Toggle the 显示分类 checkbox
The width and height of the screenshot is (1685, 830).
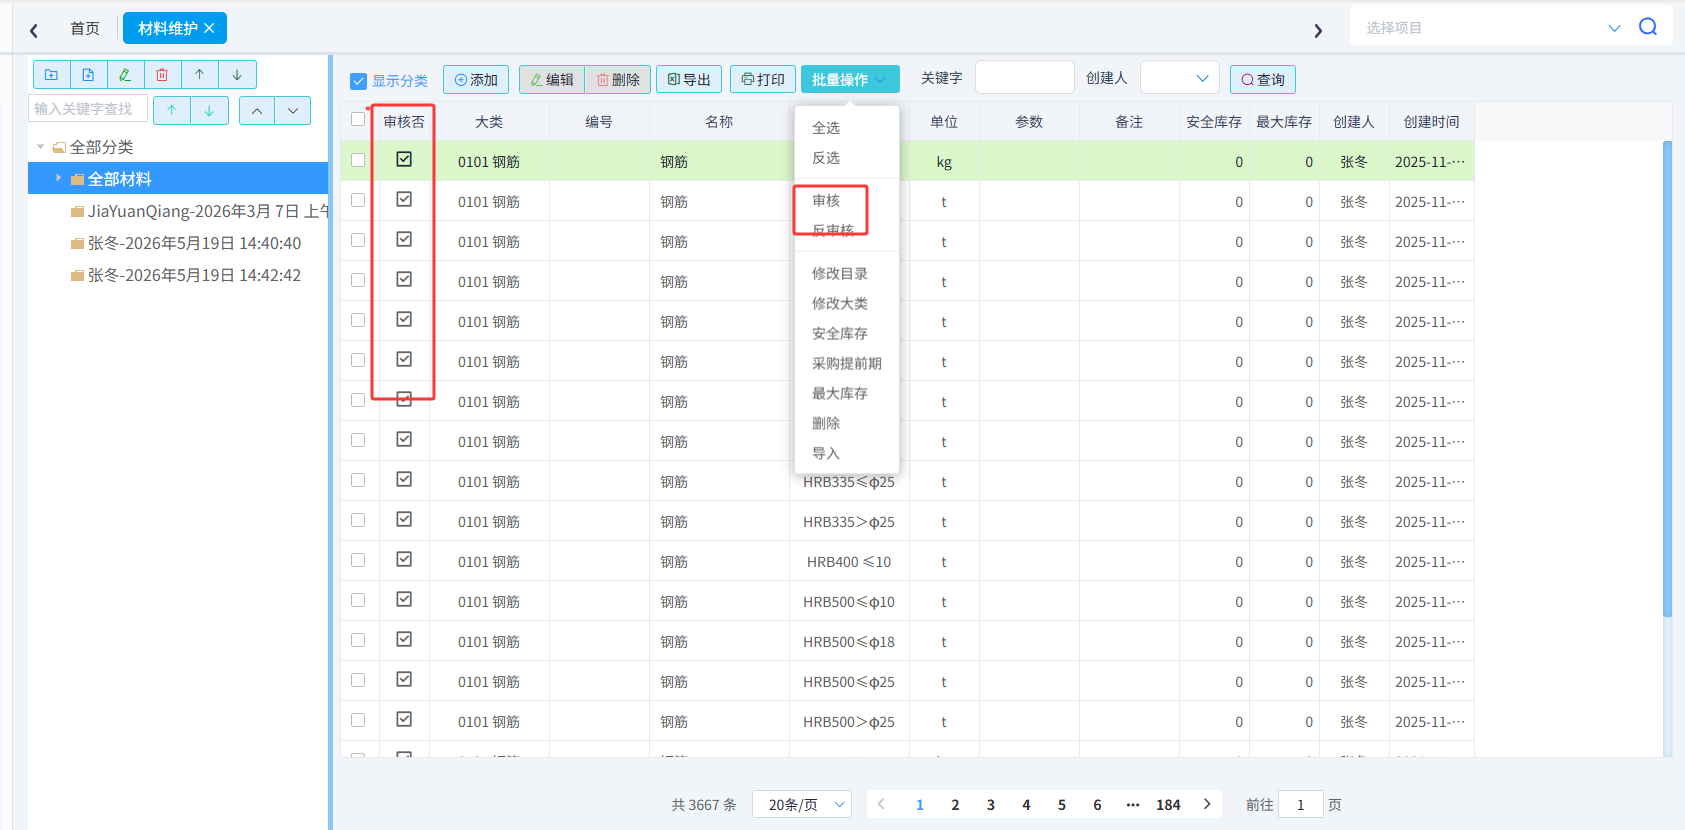tap(358, 81)
